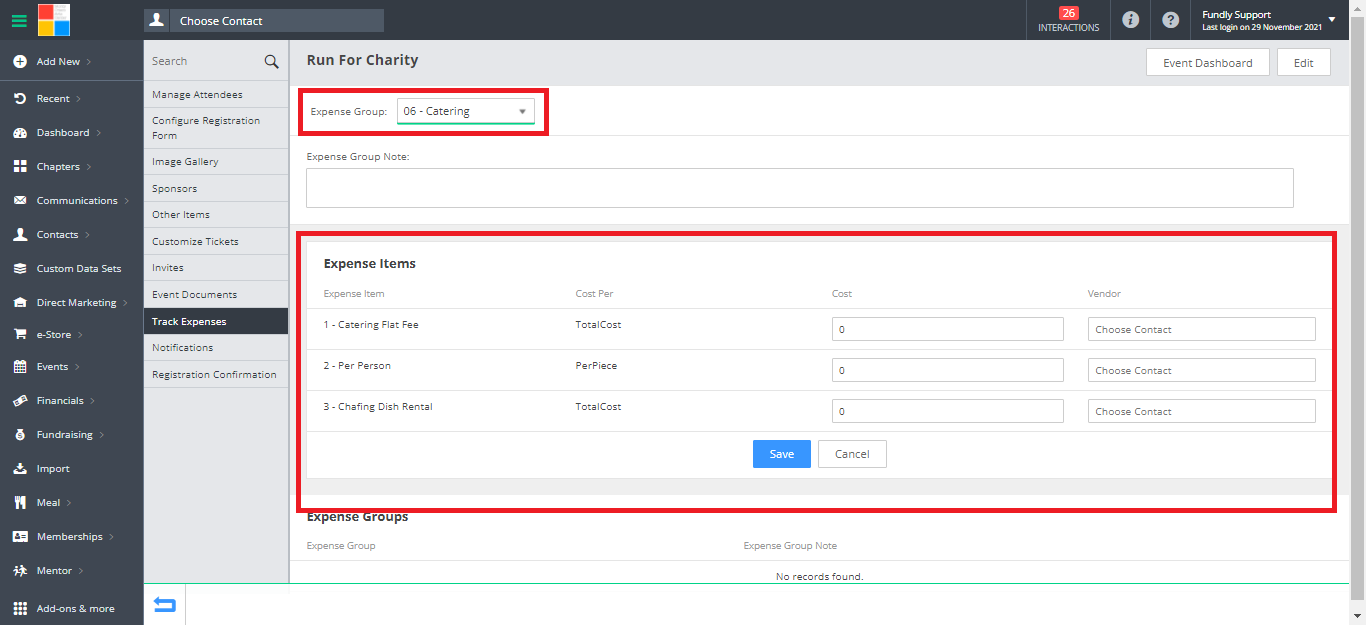Image resolution: width=1370 pixels, height=625 pixels.
Task: Toggle the hamburger menu icon
Action: (19, 20)
